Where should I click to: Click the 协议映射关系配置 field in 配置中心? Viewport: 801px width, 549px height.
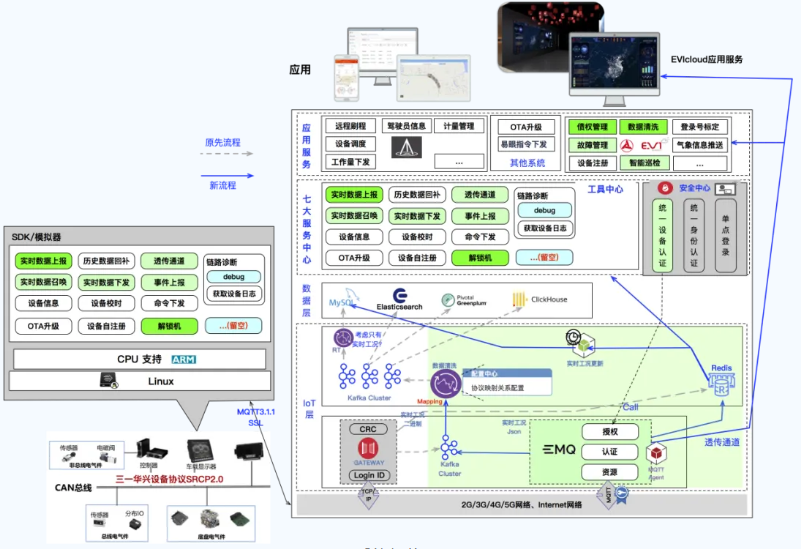507,388
